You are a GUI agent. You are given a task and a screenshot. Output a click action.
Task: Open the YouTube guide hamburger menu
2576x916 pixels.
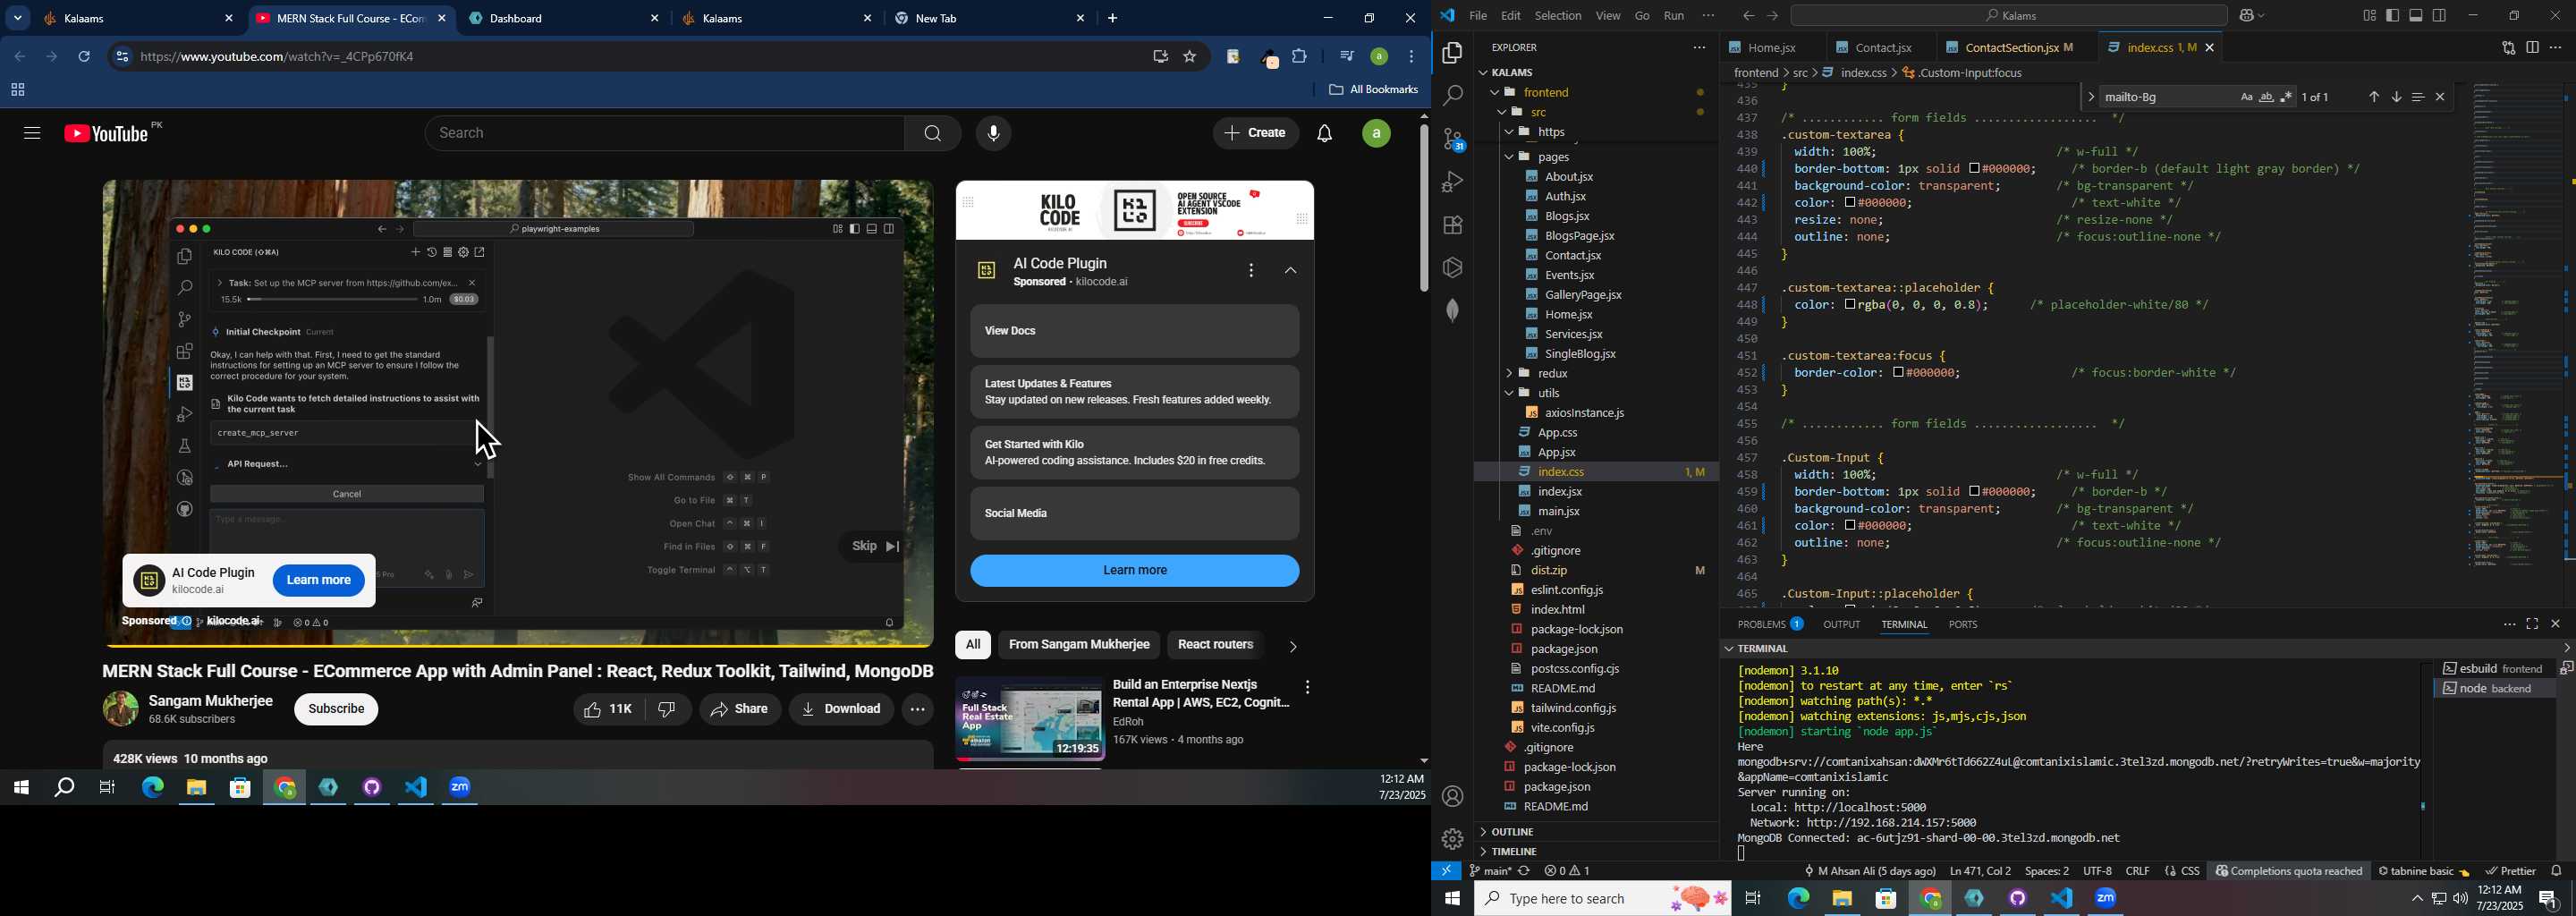click(x=32, y=133)
